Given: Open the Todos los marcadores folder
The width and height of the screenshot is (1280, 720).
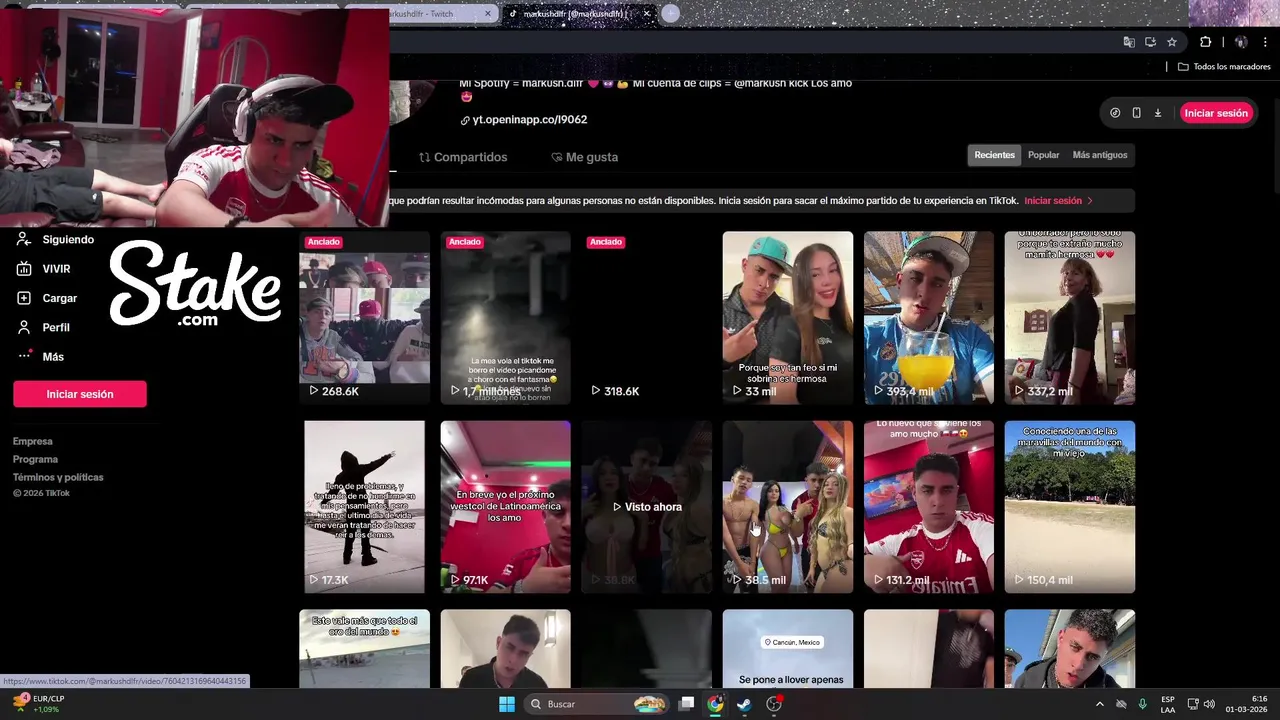Looking at the screenshot, I should 1224,67.
